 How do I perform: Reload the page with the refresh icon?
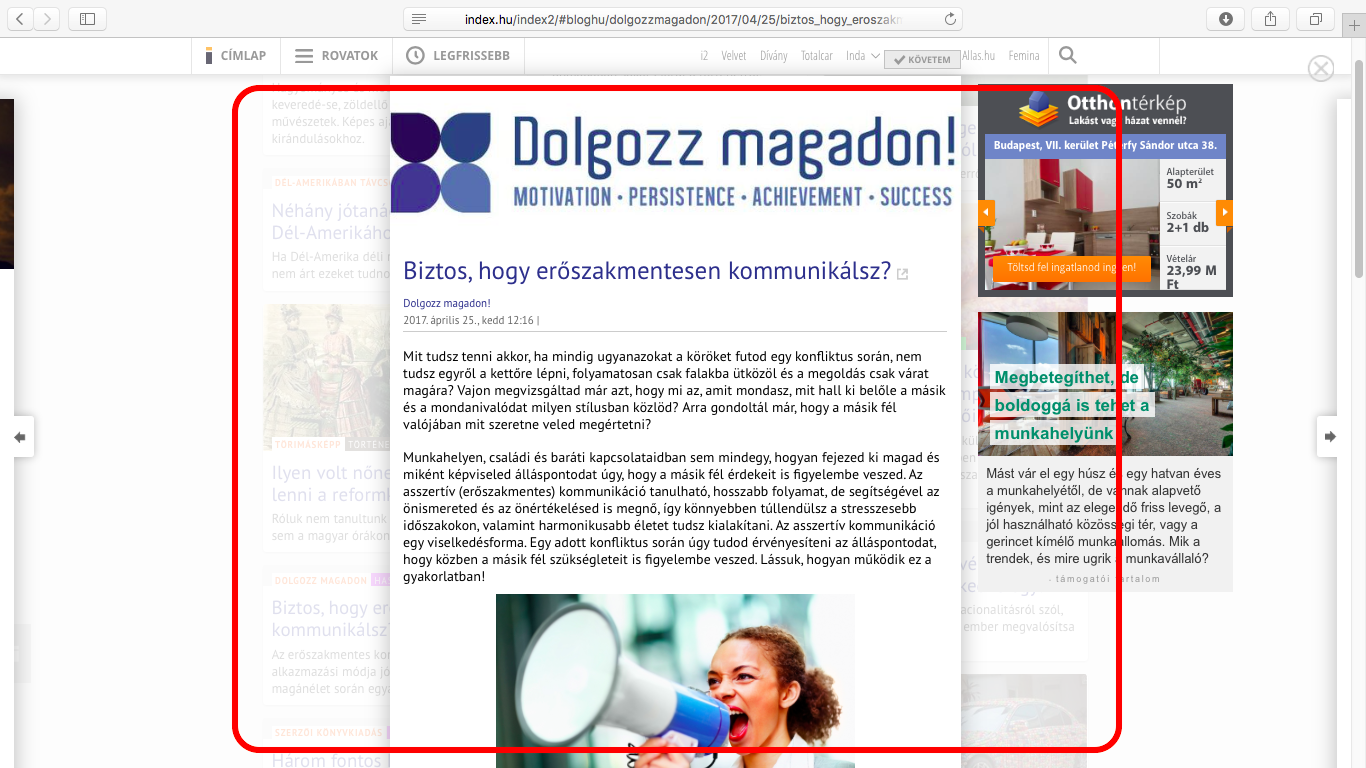pos(950,19)
